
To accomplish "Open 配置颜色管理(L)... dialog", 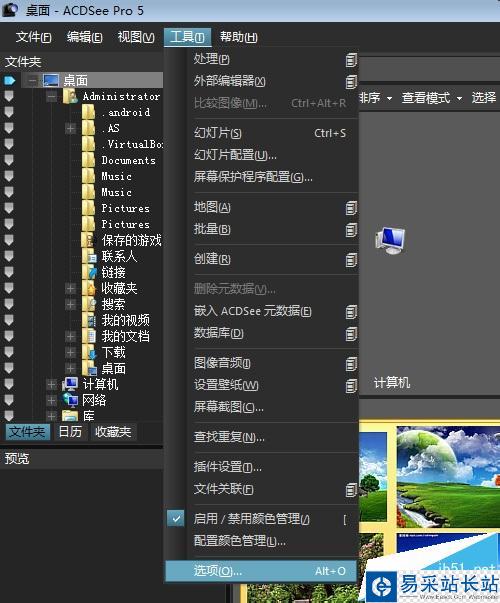I will (273, 541).
